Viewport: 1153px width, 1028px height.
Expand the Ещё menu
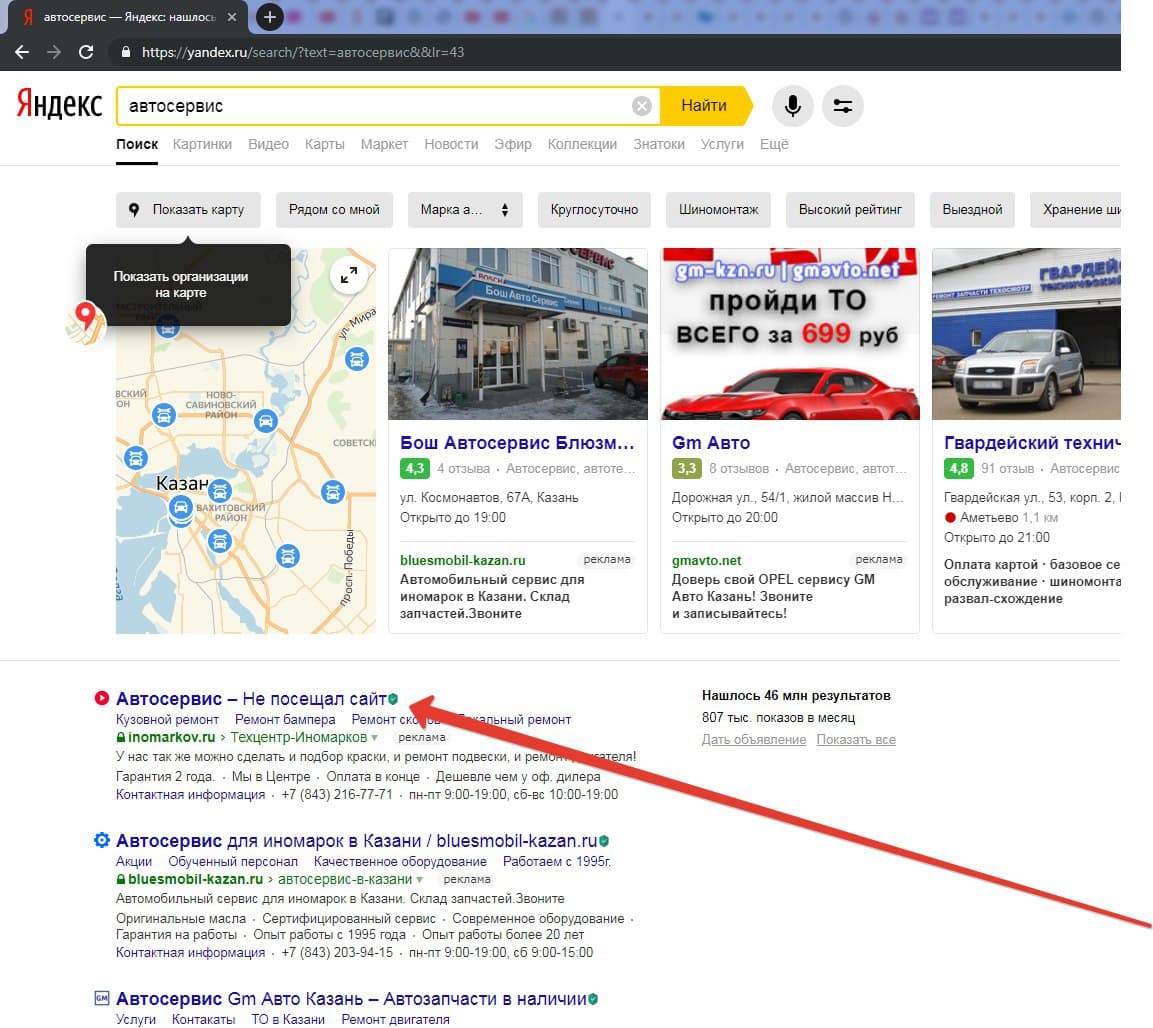774,144
